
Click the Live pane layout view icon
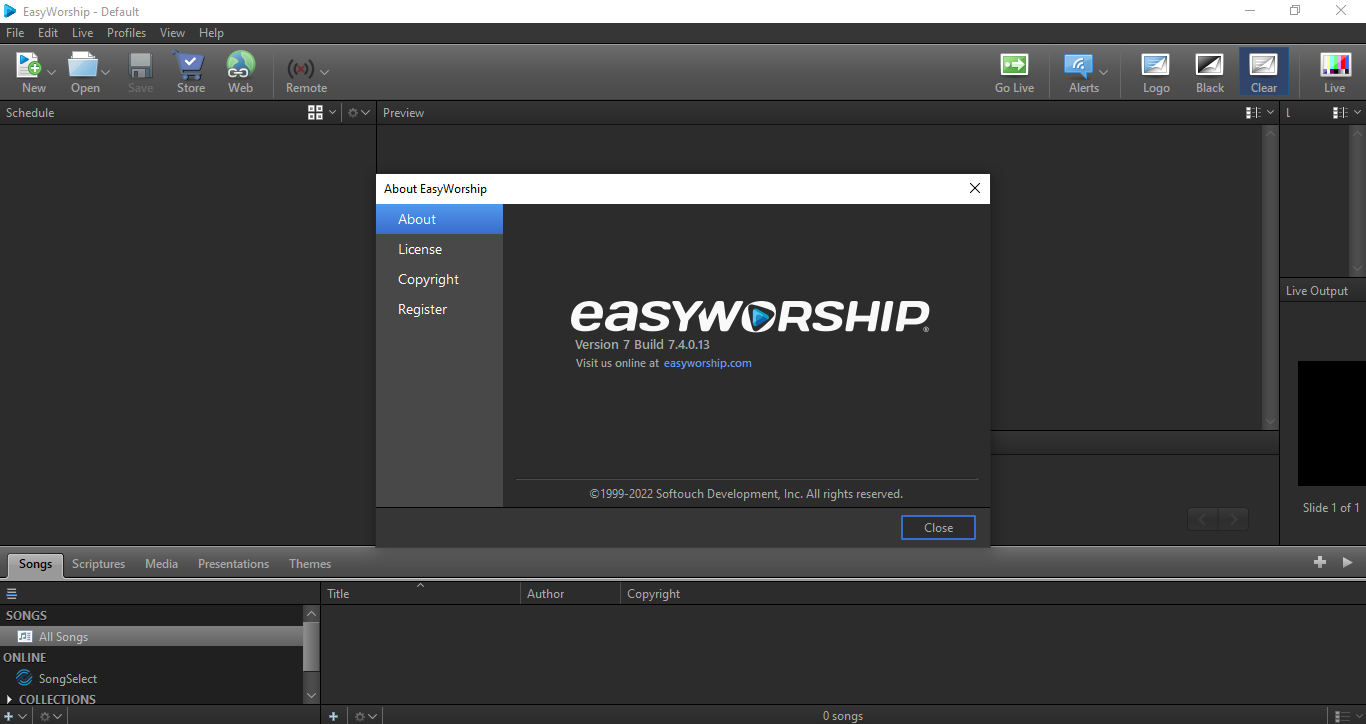[x=1340, y=113]
